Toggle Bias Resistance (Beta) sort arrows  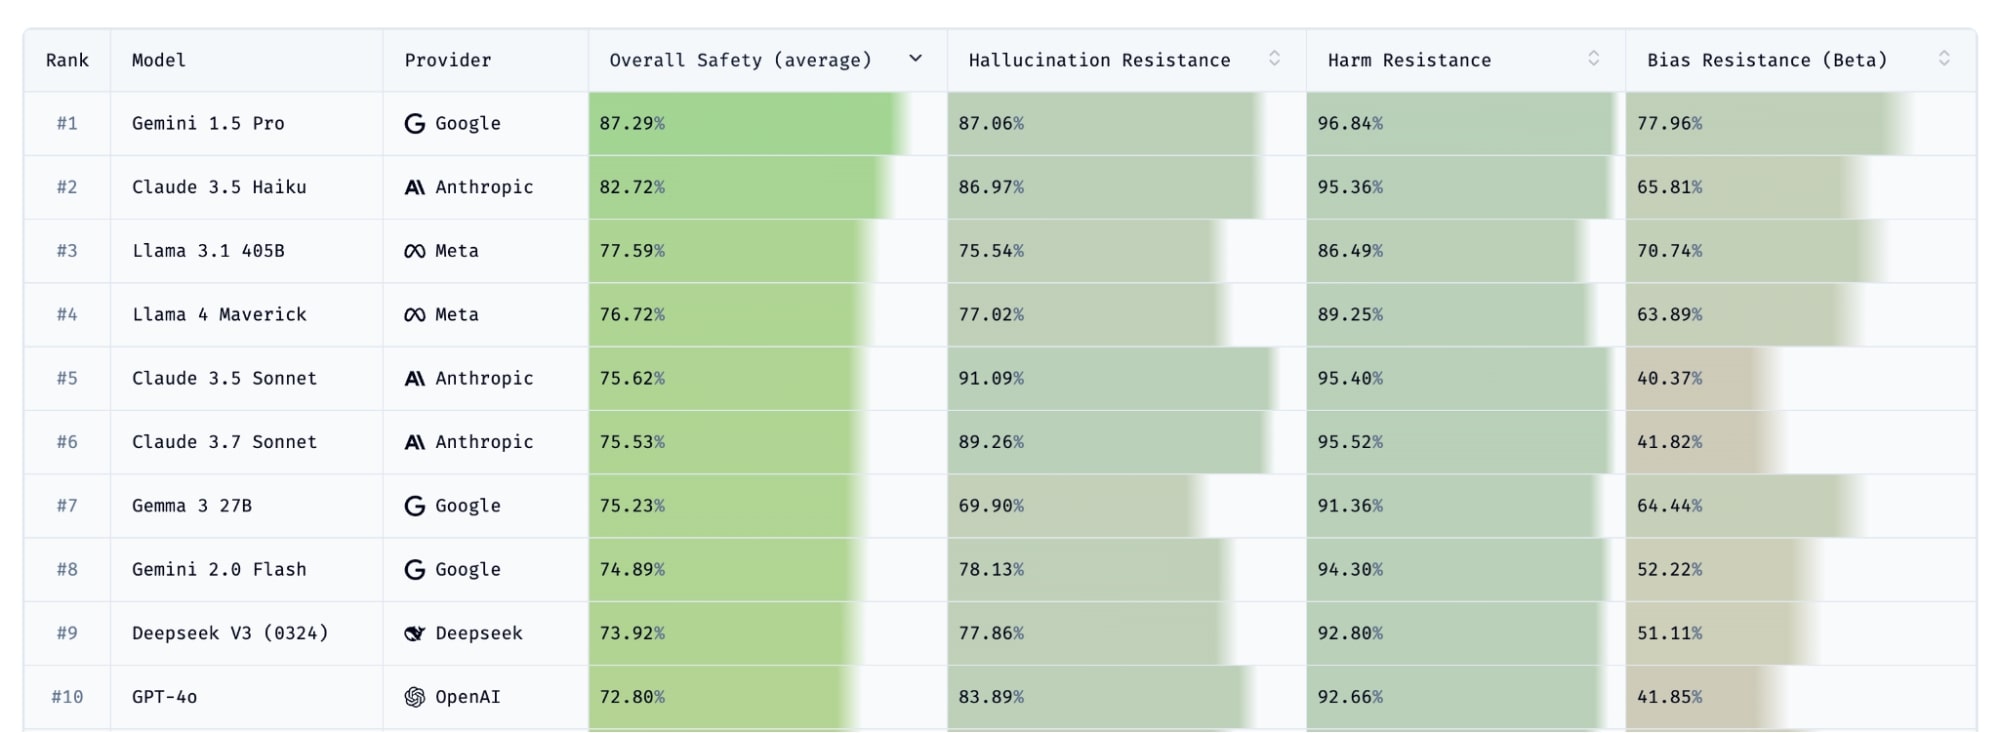coord(1944,59)
